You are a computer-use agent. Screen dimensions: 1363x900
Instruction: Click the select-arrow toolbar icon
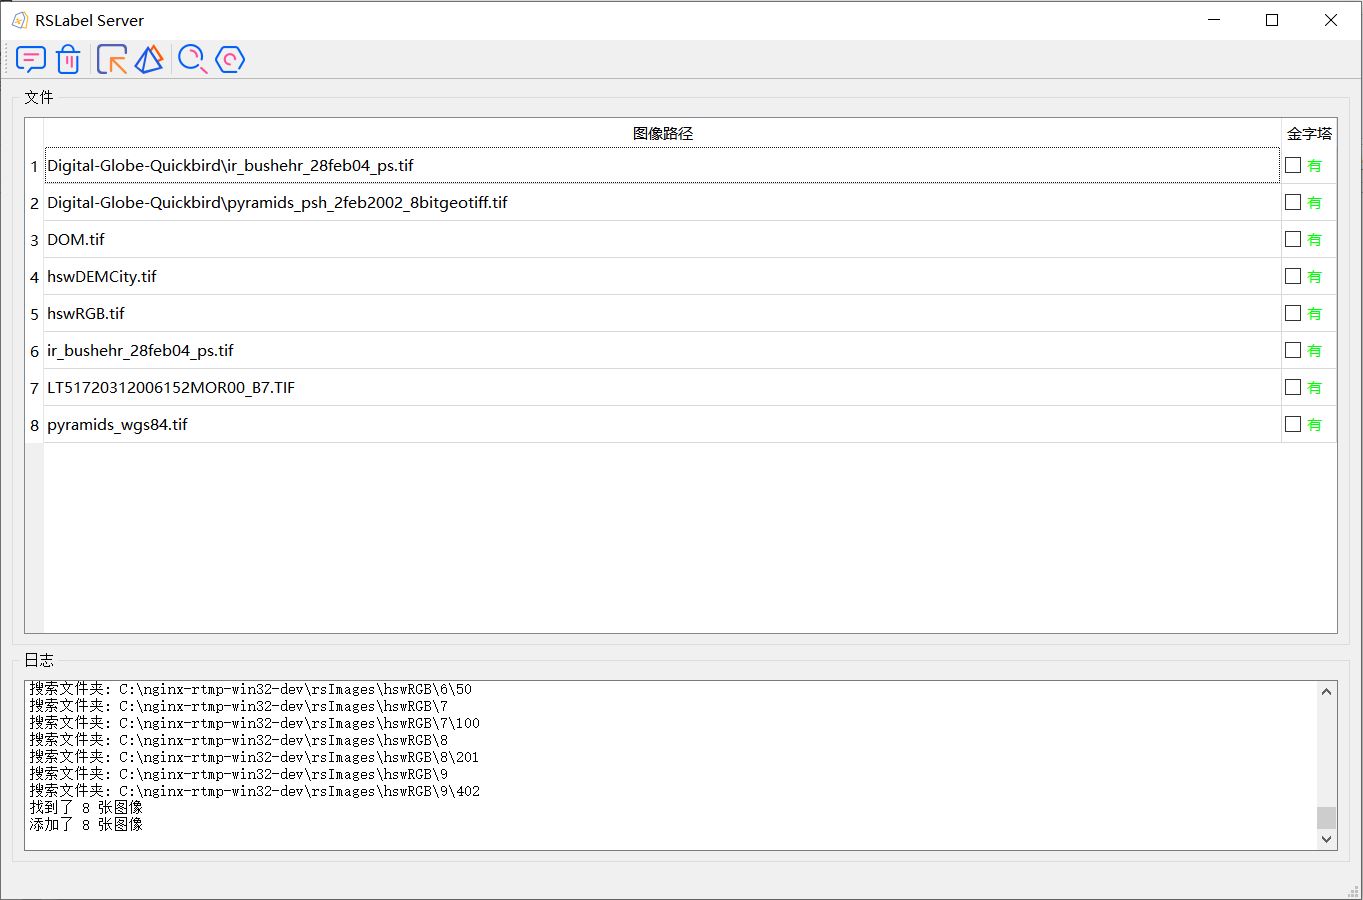click(x=112, y=60)
